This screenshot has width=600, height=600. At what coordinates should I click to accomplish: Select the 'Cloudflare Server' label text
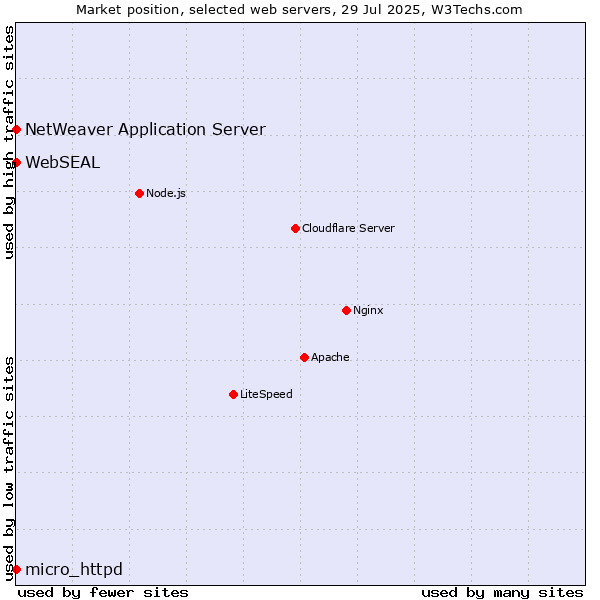click(x=348, y=228)
